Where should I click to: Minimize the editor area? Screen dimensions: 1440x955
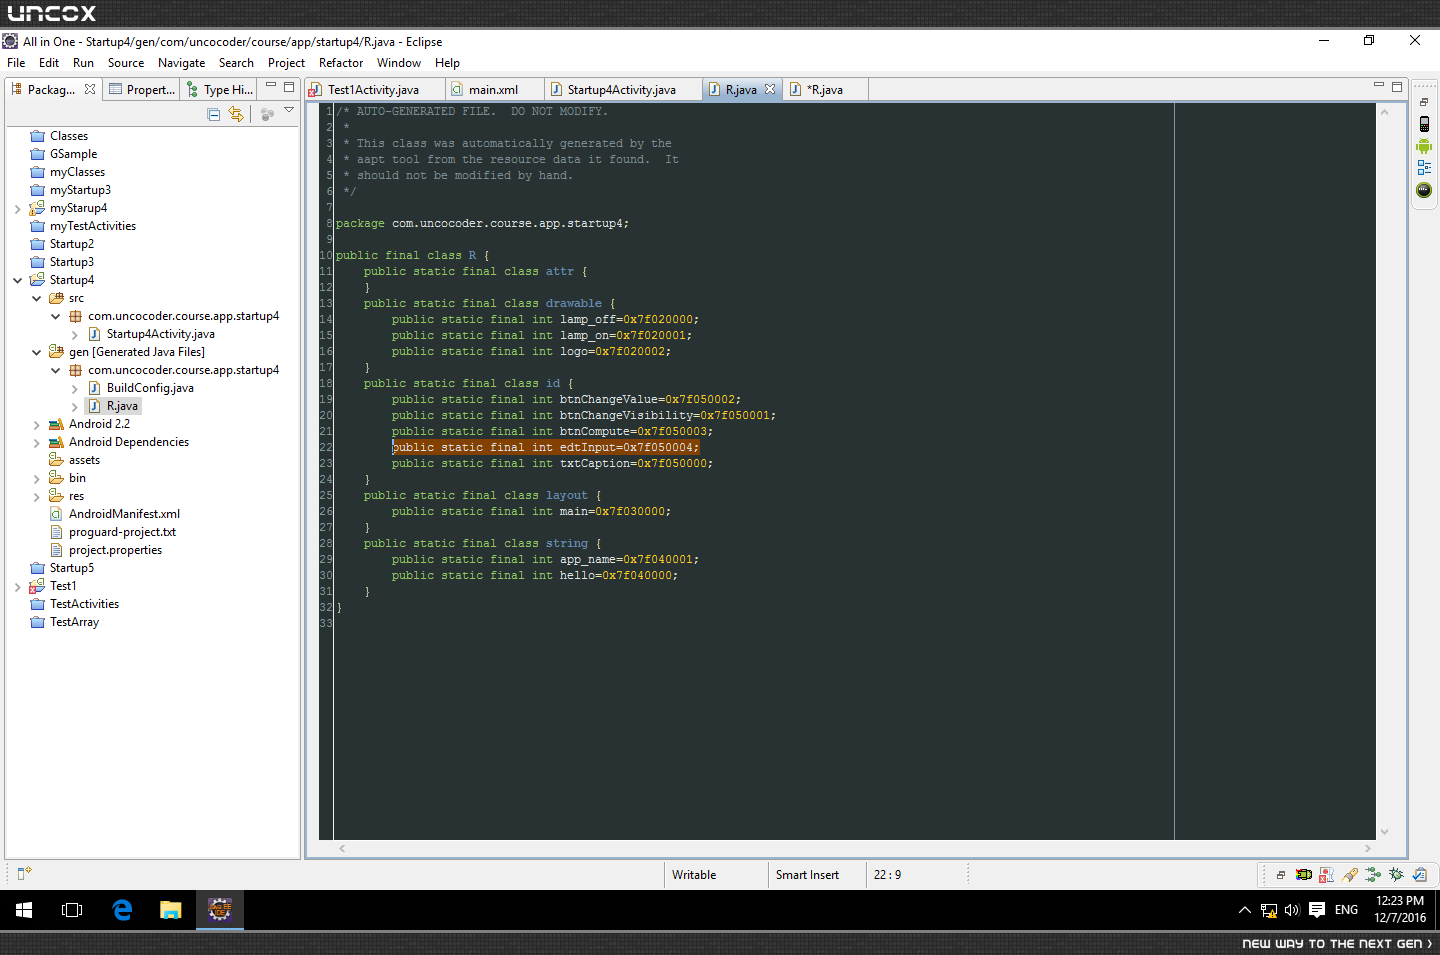[1379, 85]
